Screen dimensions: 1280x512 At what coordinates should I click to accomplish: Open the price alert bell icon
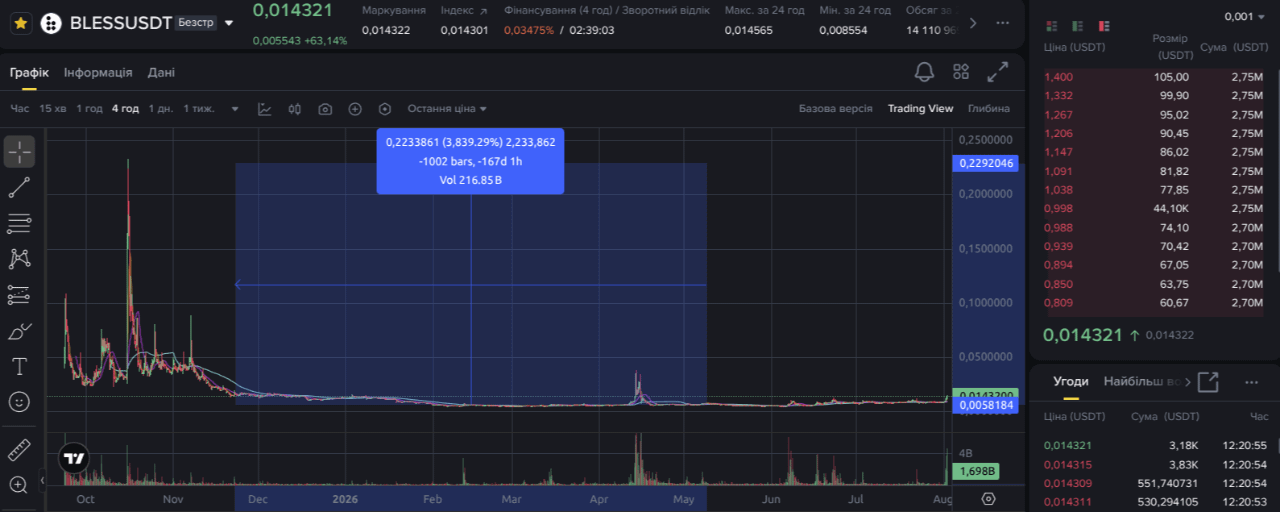[x=925, y=72]
